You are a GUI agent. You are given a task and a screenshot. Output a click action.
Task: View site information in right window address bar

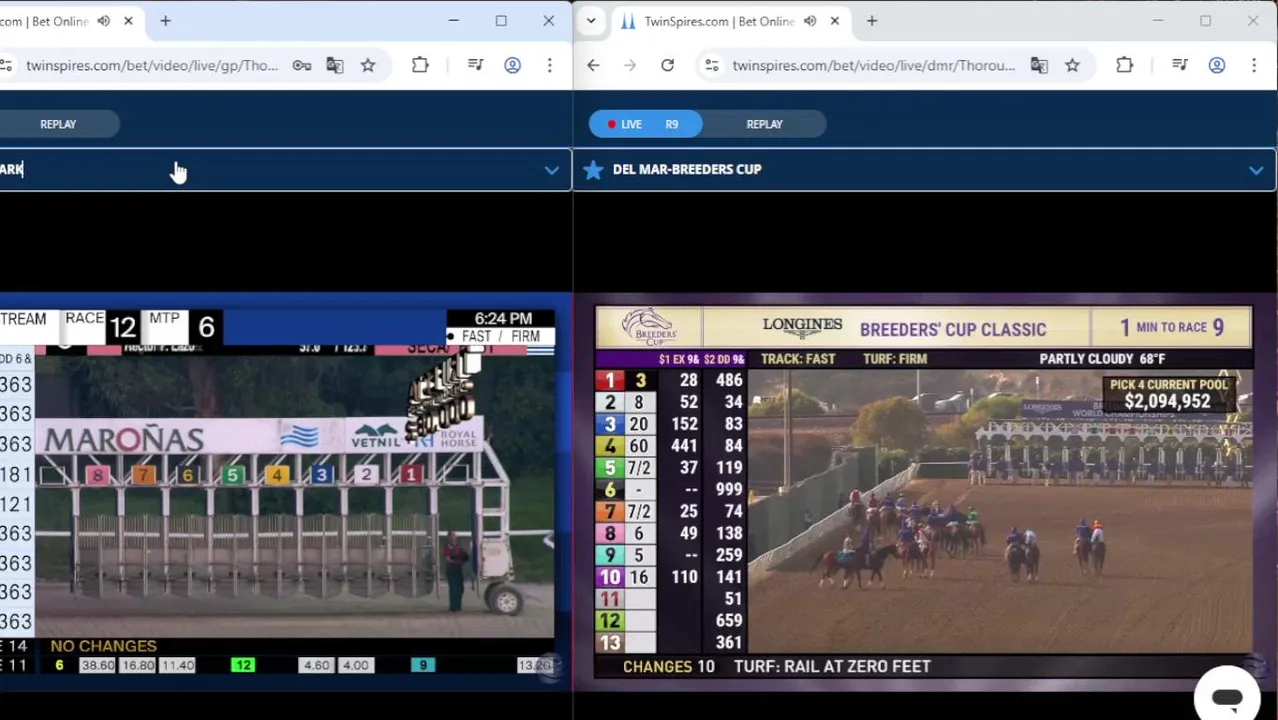click(x=712, y=66)
